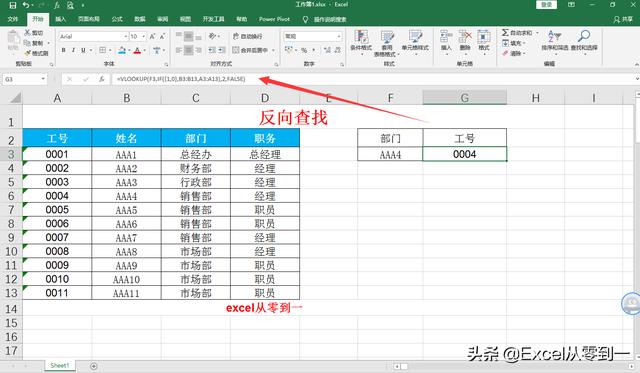
Task: Toggle Wrap Text (自动换行)
Action: tap(247, 36)
